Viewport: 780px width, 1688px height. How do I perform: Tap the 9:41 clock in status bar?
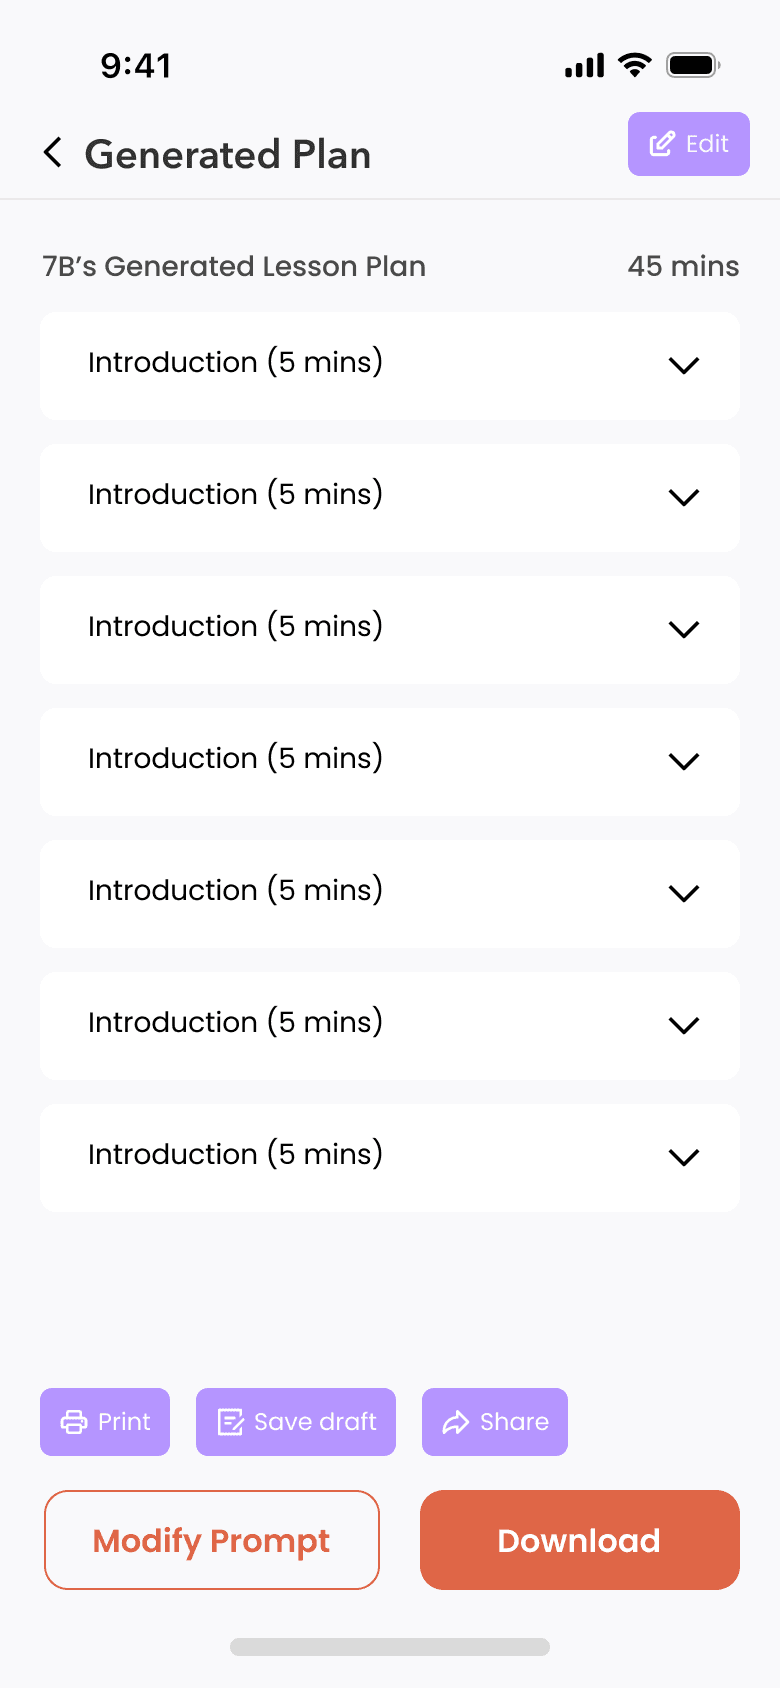[136, 66]
